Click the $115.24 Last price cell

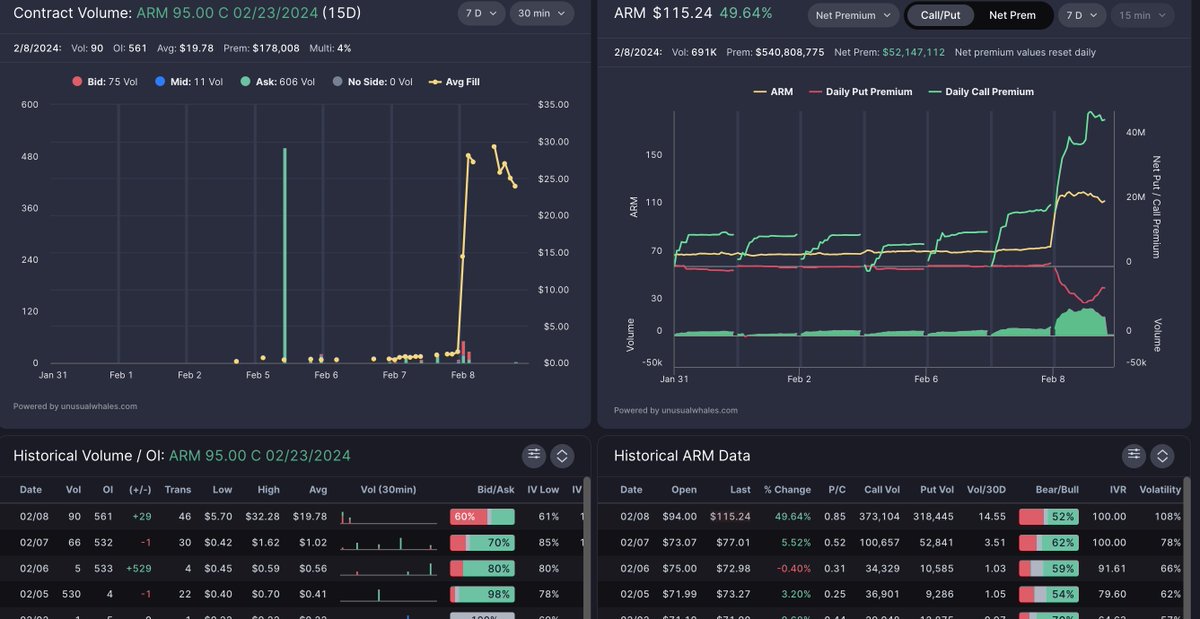731,516
